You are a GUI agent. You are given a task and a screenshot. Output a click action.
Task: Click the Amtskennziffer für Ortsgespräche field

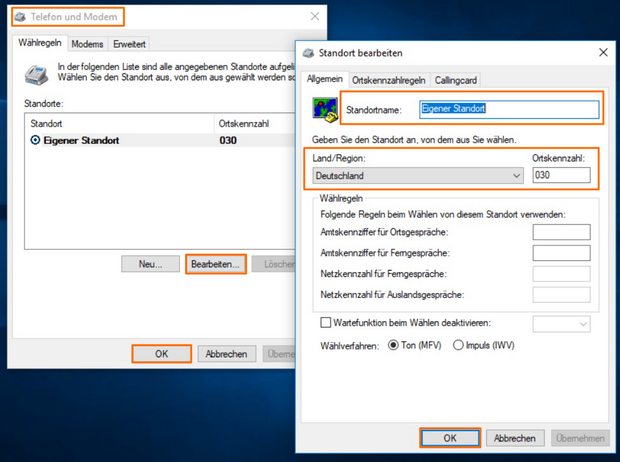[x=561, y=232]
